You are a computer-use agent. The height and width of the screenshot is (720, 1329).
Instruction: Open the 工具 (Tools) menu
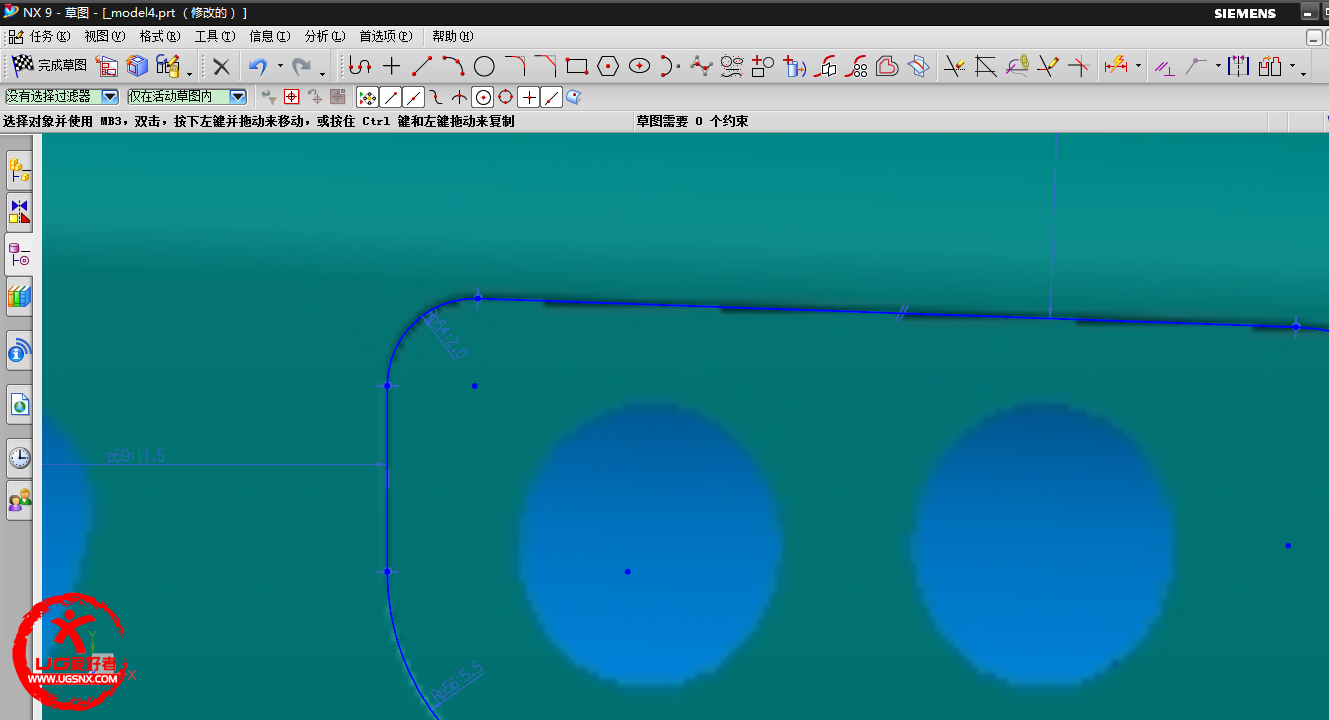pos(215,36)
